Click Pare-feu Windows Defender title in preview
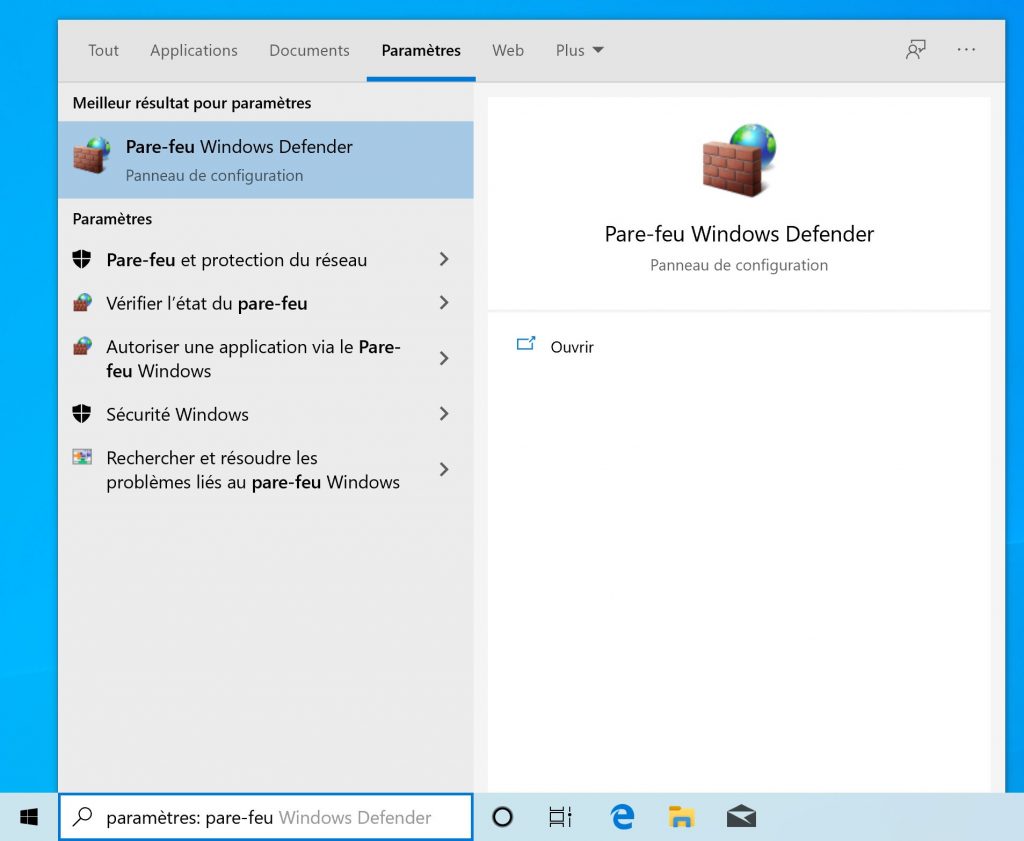1024x841 pixels. [x=739, y=234]
